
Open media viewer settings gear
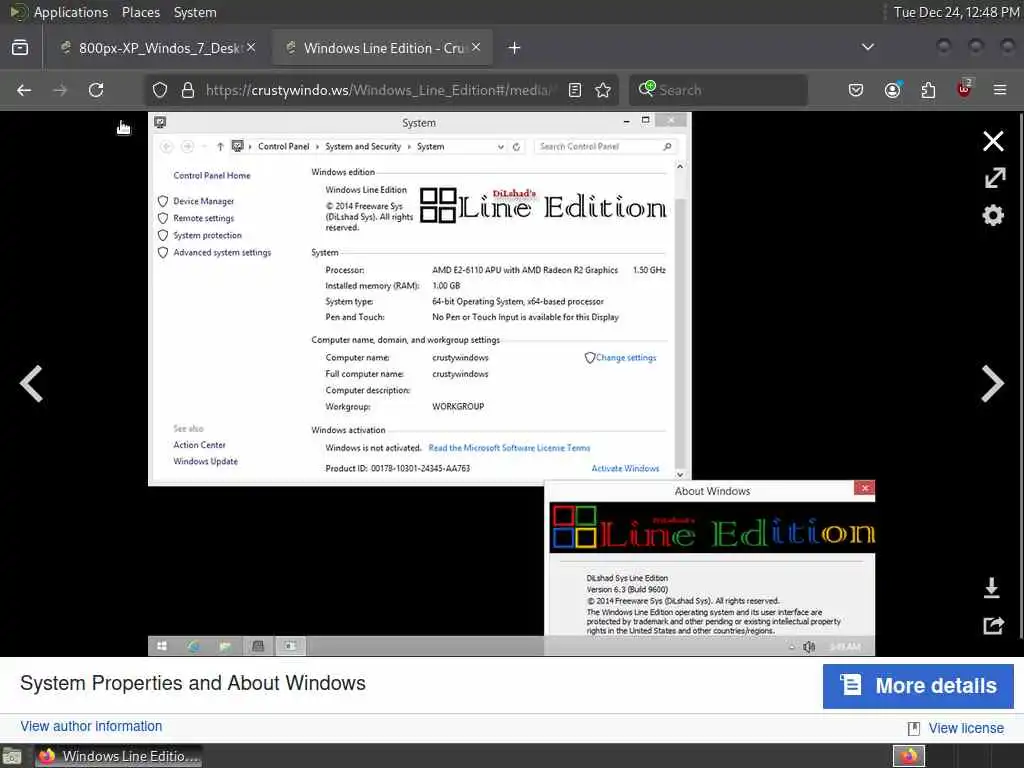[993, 215]
